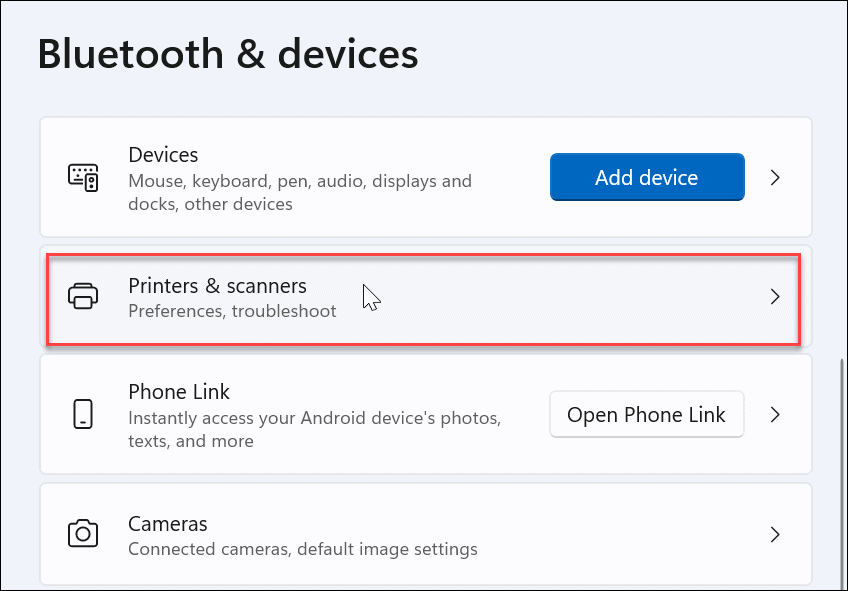Click the Devices mouse-and-keyboard icon
848x591 pixels.
pos(84,177)
